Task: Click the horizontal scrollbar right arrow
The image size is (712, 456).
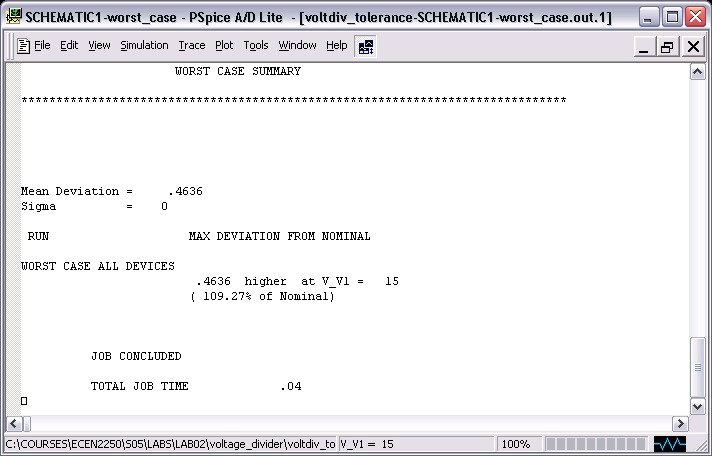Action: (x=680, y=424)
